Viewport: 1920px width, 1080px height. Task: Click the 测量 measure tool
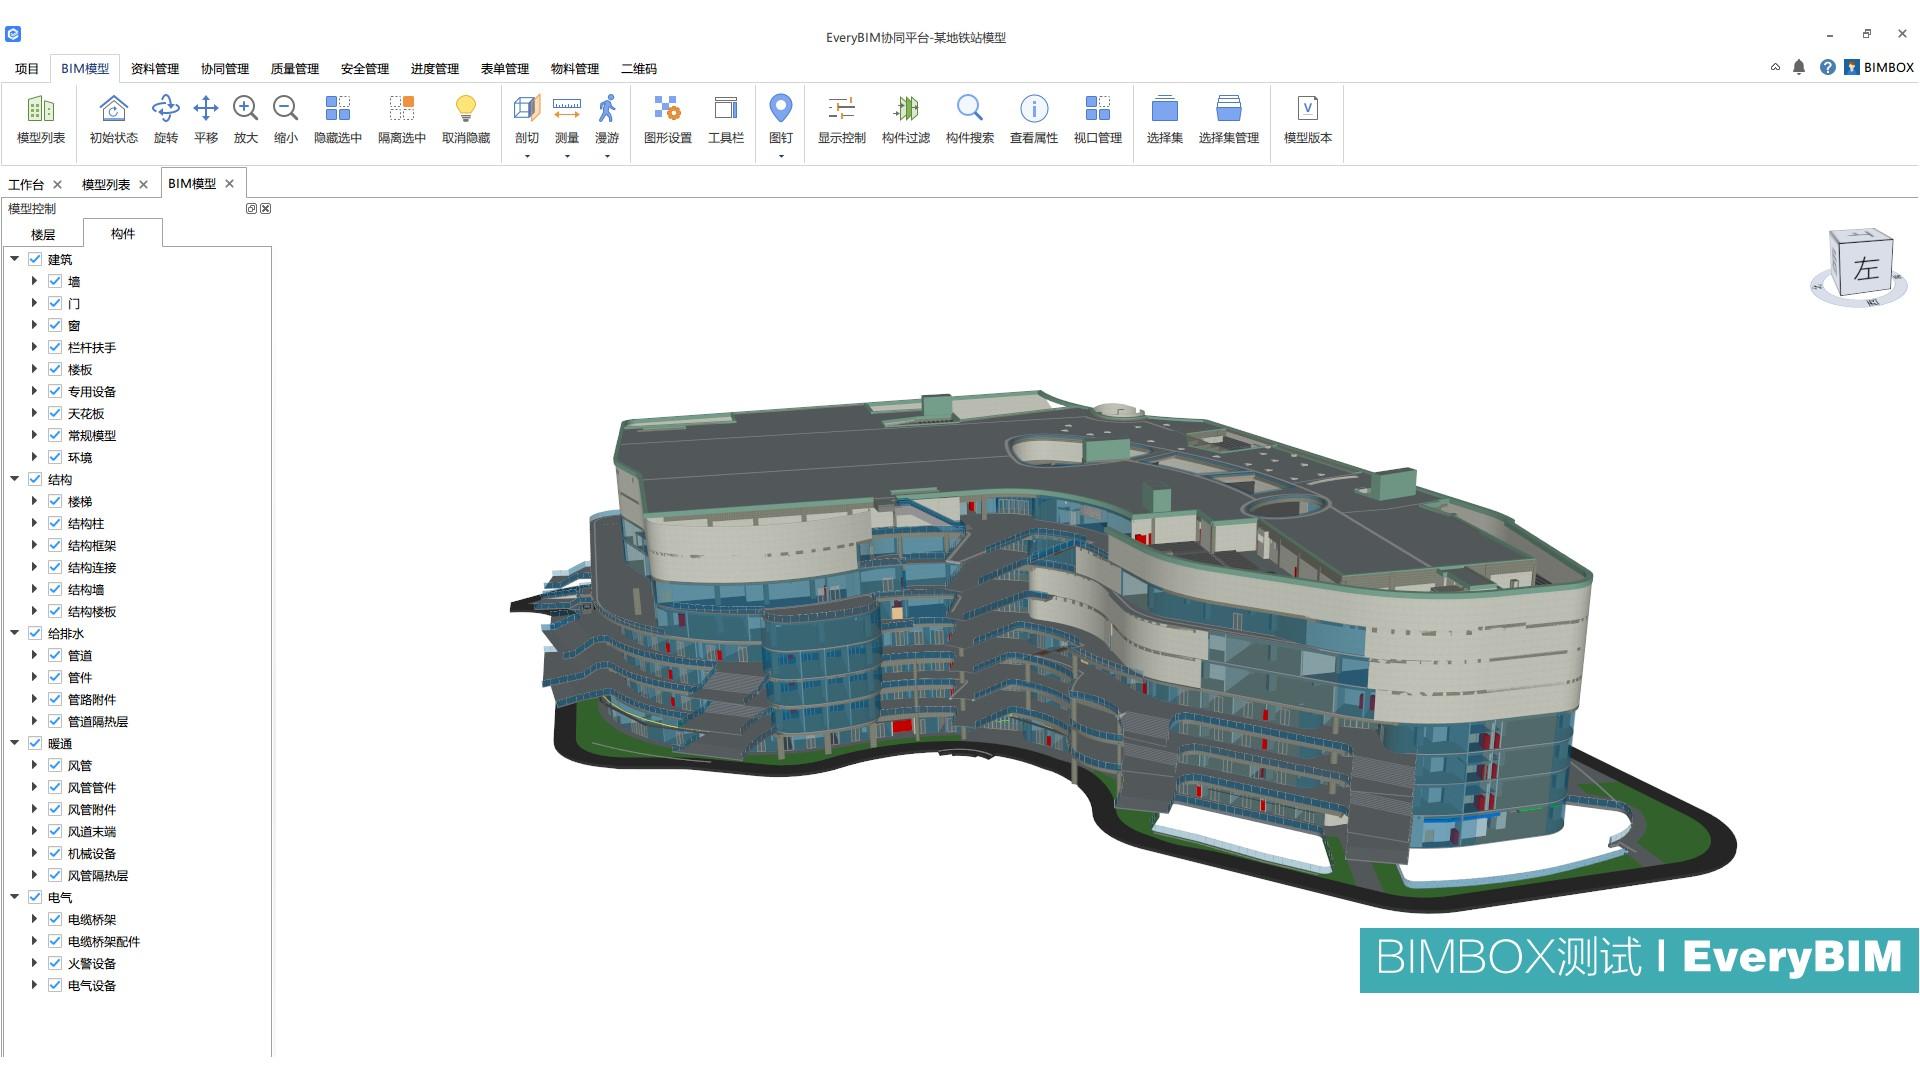566,120
